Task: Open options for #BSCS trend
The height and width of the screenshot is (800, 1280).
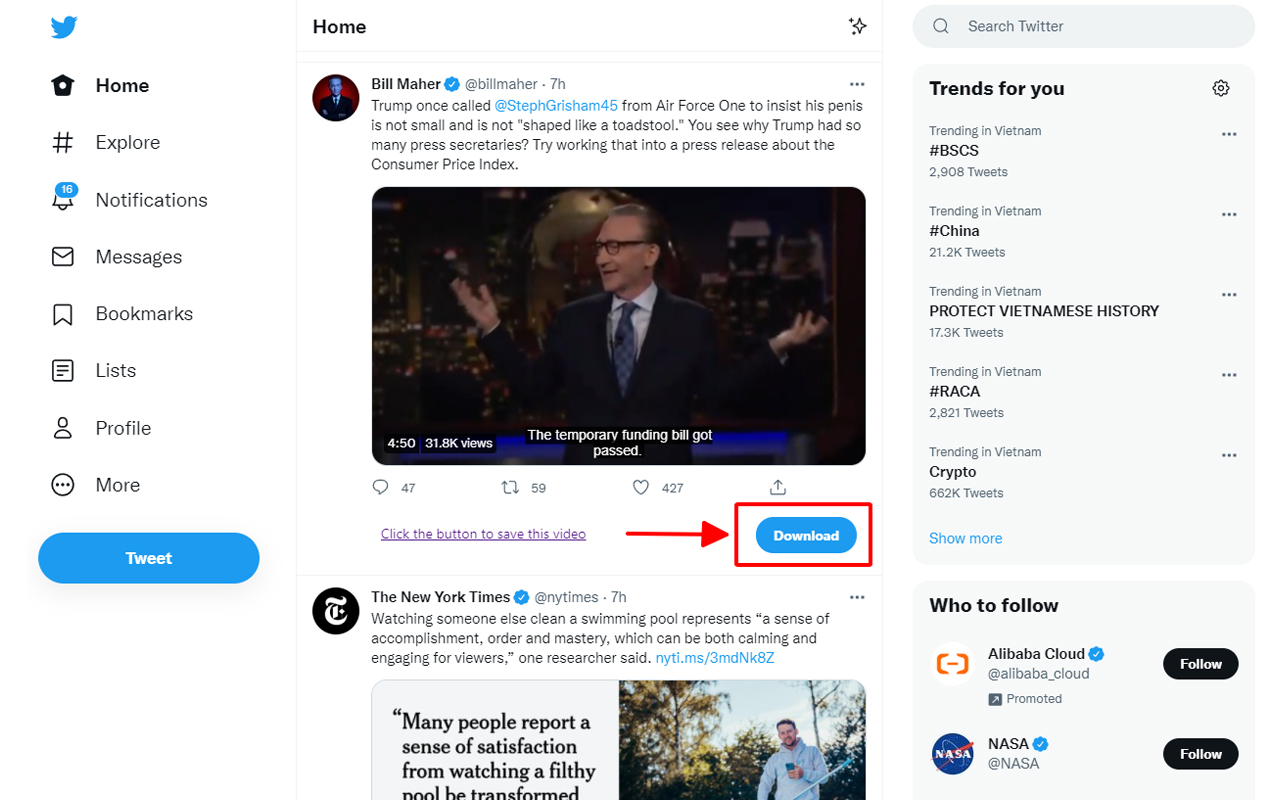Action: click(1229, 134)
